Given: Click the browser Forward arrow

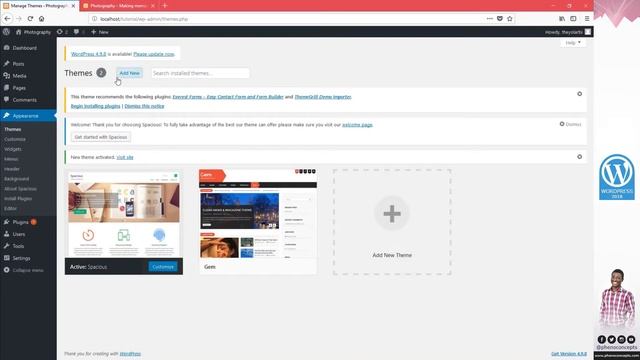Looking at the screenshot, I should click(x=19, y=19).
